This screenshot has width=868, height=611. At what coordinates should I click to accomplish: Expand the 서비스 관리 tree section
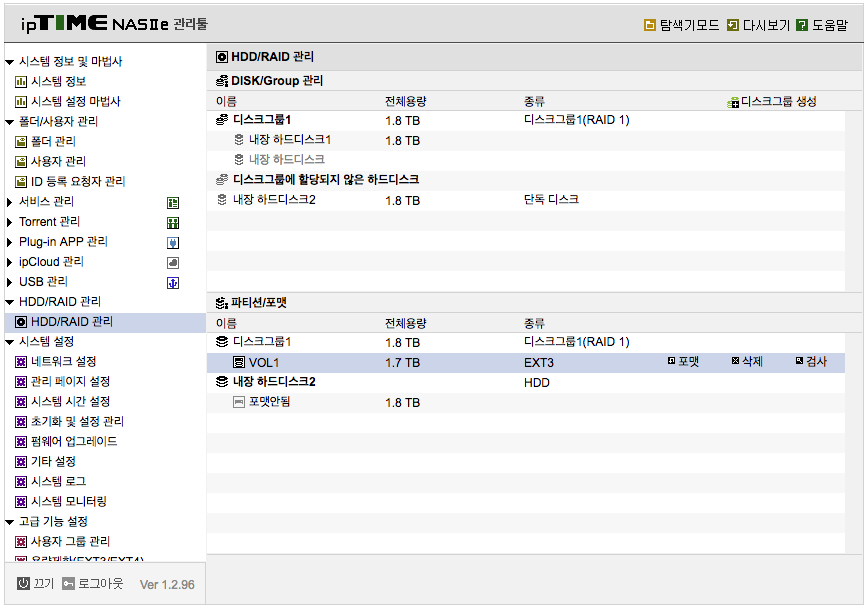coord(9,202)
